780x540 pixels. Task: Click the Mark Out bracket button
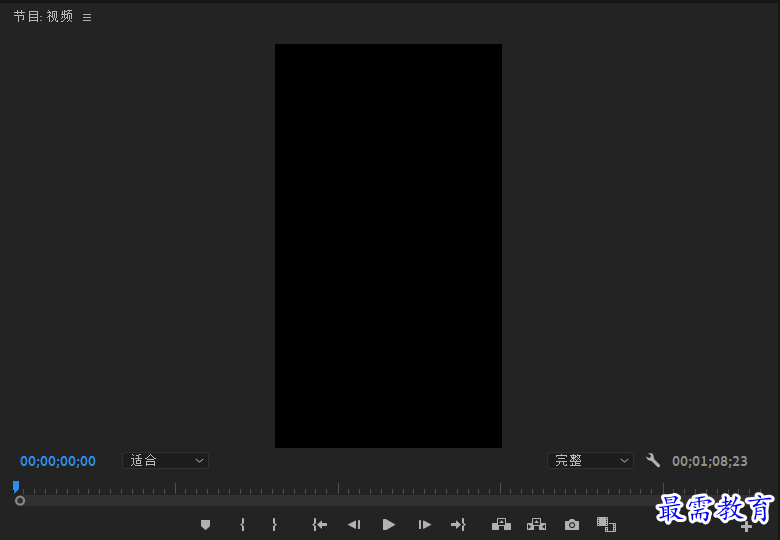[274, 525]
